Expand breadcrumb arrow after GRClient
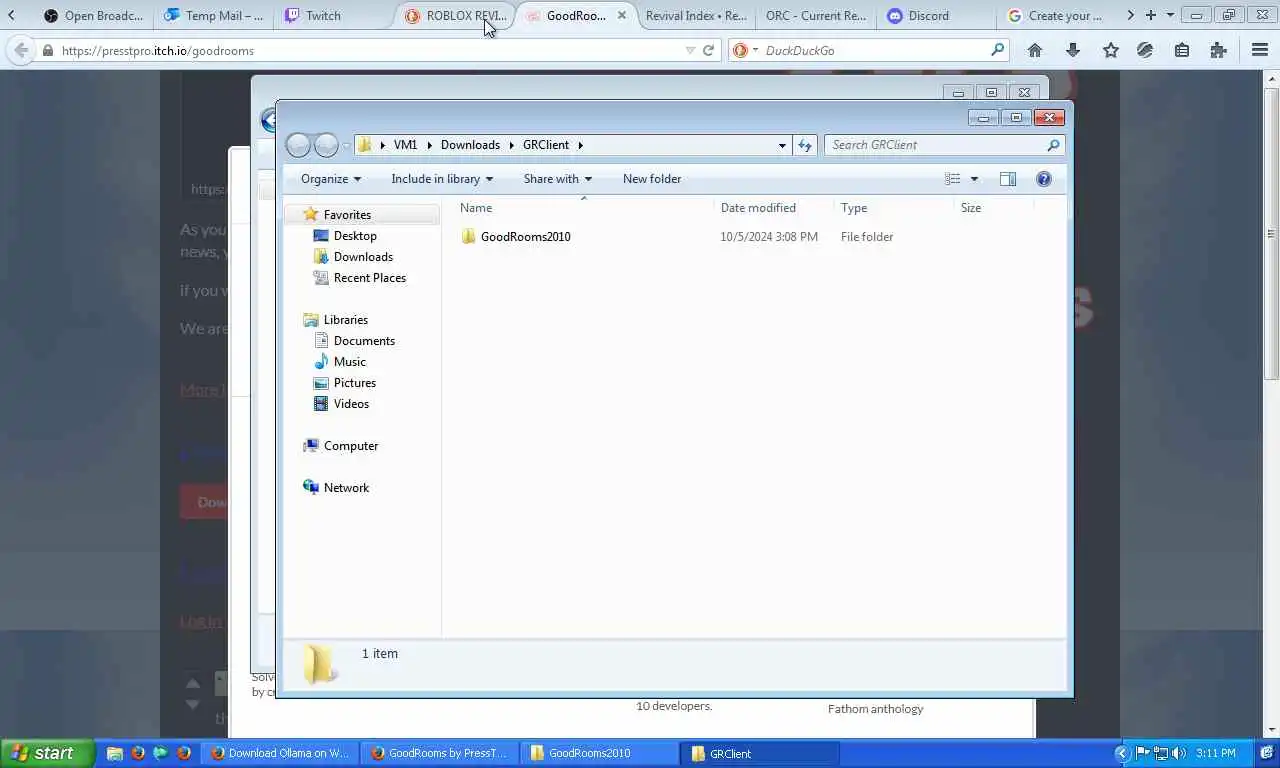Screen dimensions: 1280x768 tap(580, 145)
